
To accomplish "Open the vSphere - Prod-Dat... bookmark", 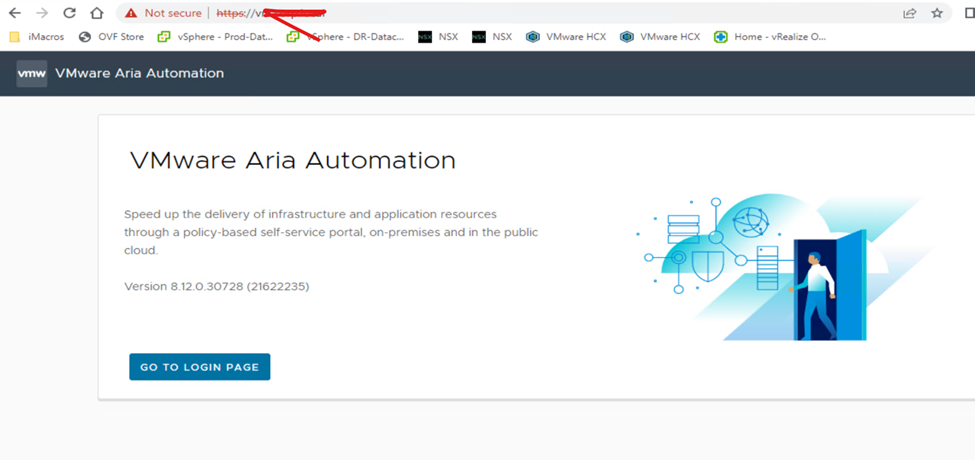I will coord(215,37).
